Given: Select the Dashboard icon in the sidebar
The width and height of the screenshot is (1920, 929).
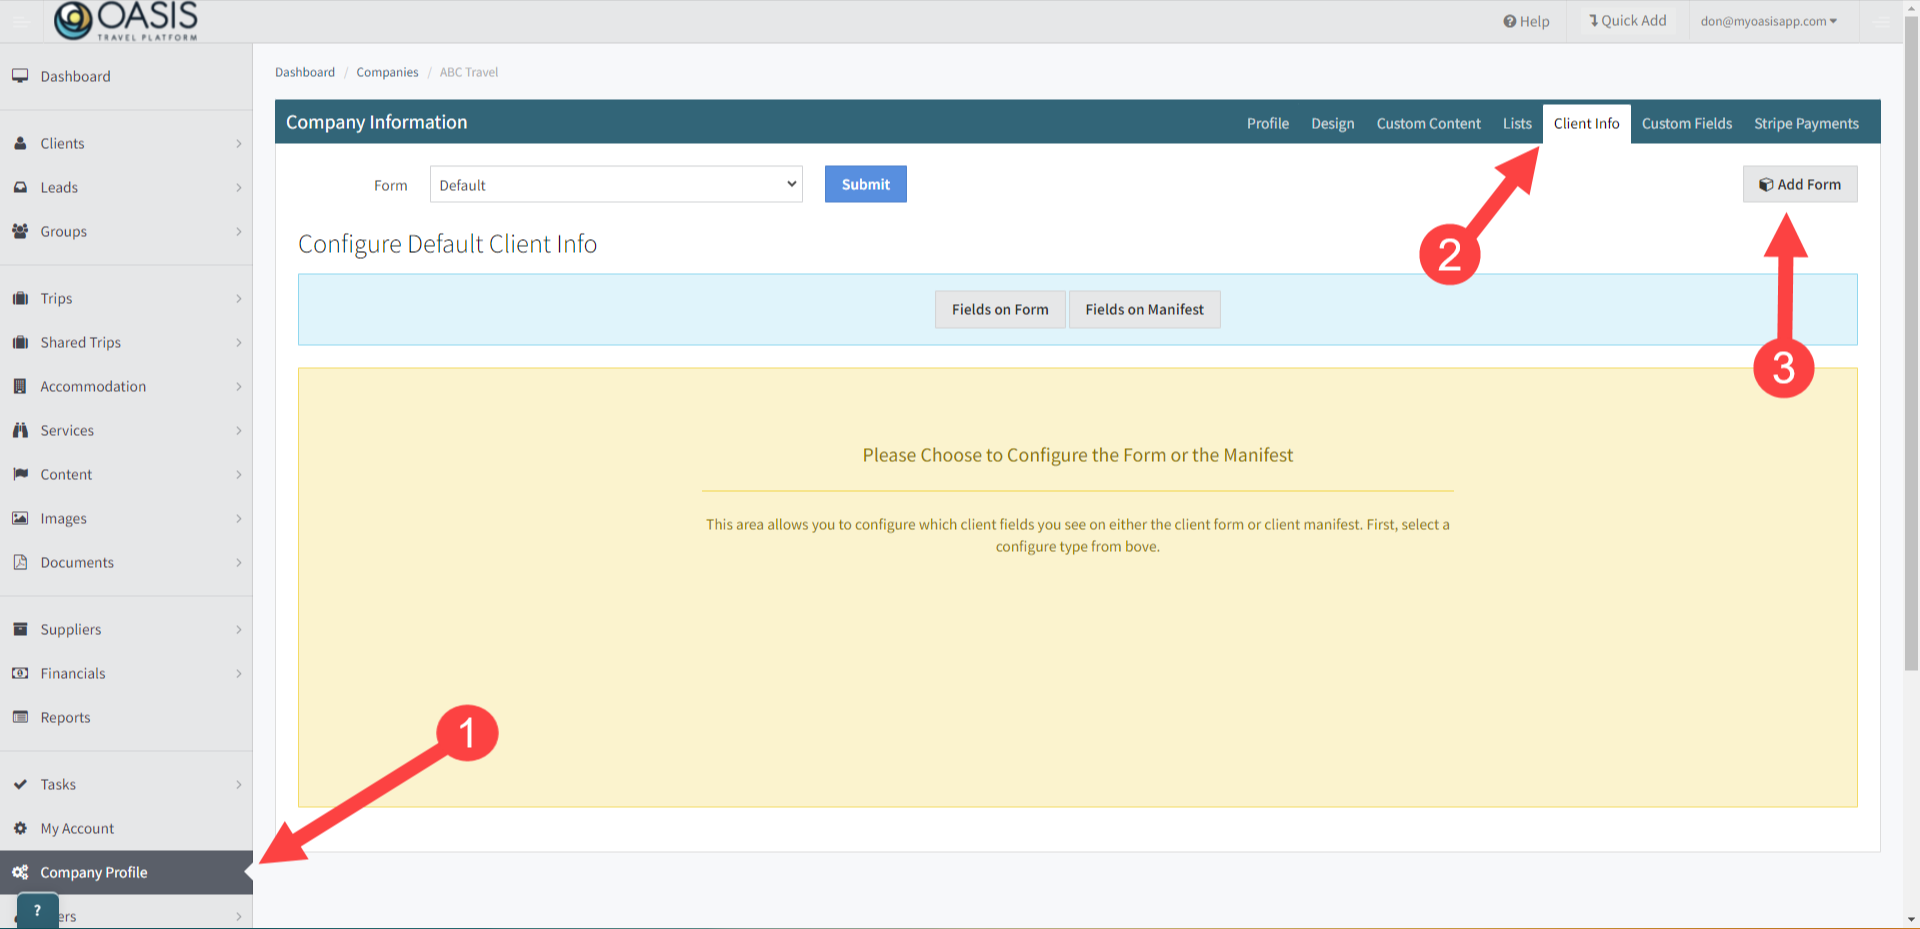Looking at the screenshot, I should click(x=20, y=75).
